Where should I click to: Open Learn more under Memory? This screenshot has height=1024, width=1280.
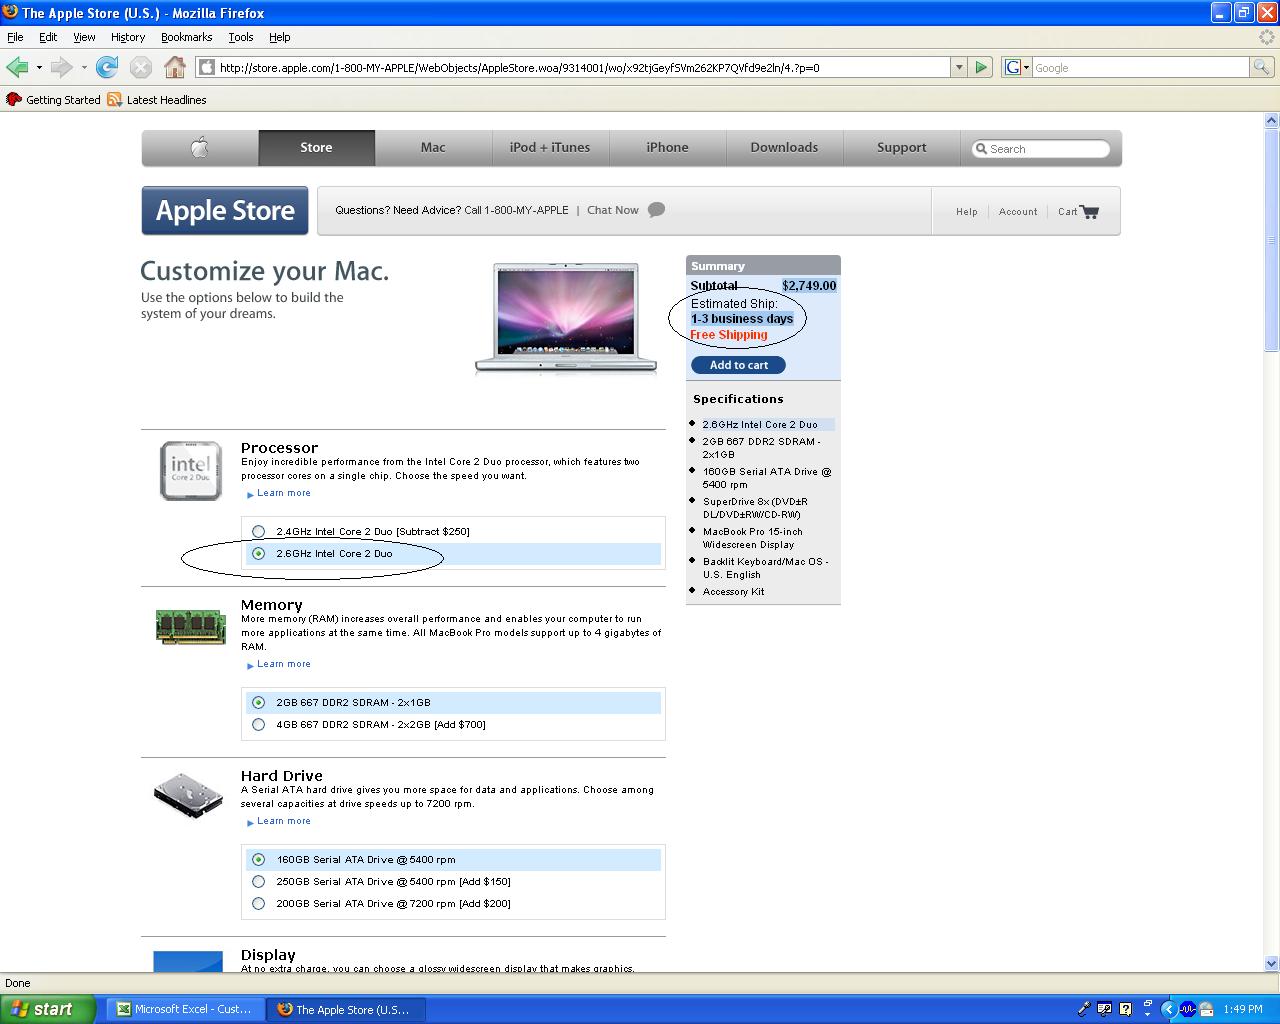pyautogui.click(x=283, y=663)
